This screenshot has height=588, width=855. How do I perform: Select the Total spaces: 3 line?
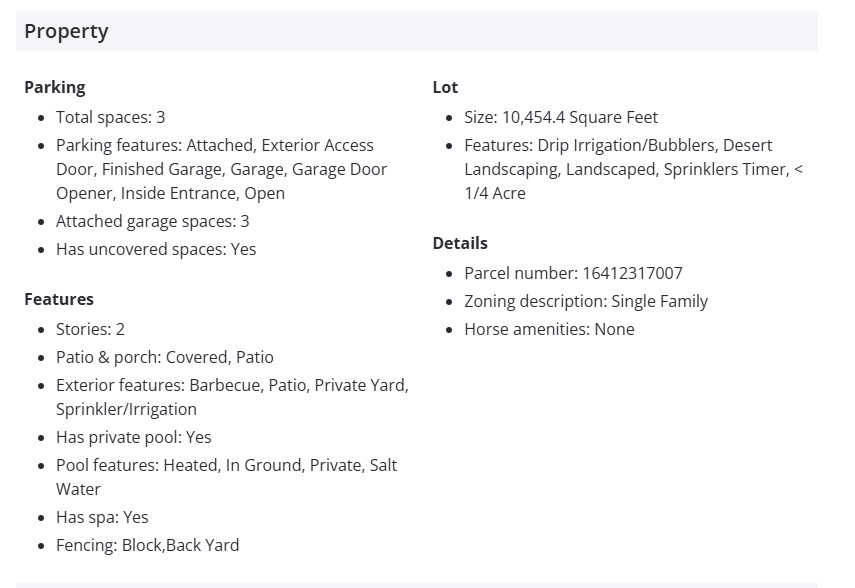click(x=110, y=117)
